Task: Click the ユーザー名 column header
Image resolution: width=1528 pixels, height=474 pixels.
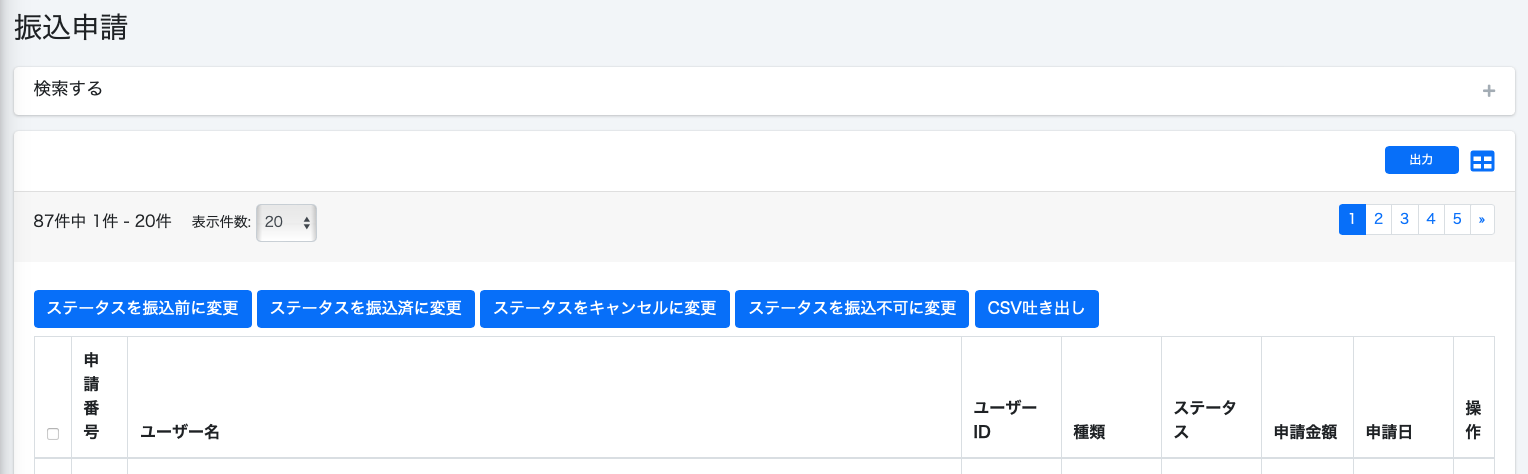Action: 180,432
